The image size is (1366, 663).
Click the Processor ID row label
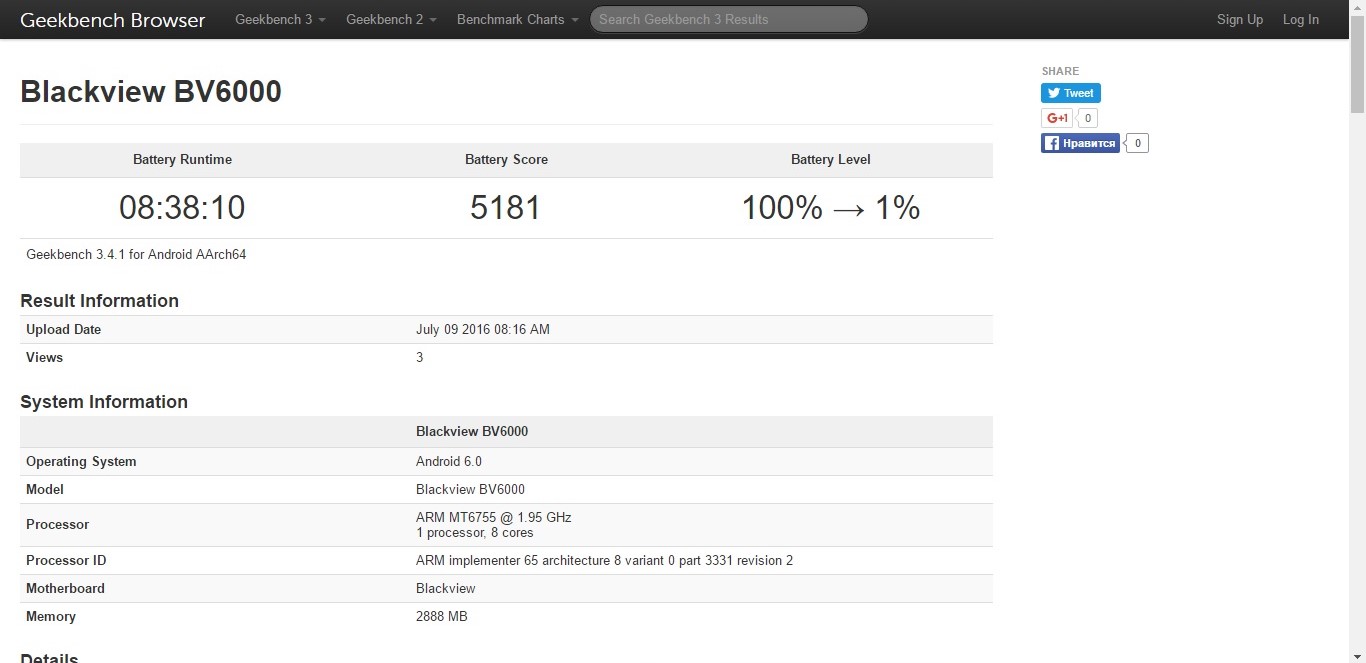pyautogui.click(x=66, y=560)
